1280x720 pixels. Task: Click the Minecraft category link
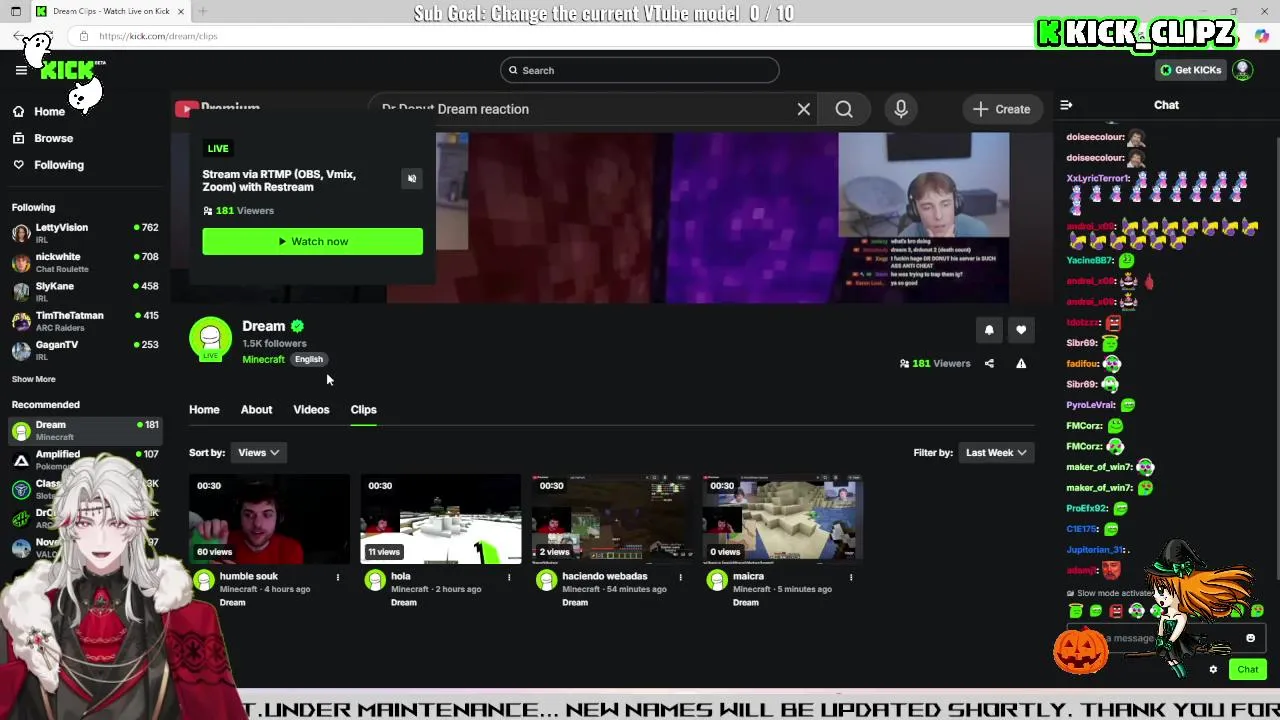pos(263,359)
